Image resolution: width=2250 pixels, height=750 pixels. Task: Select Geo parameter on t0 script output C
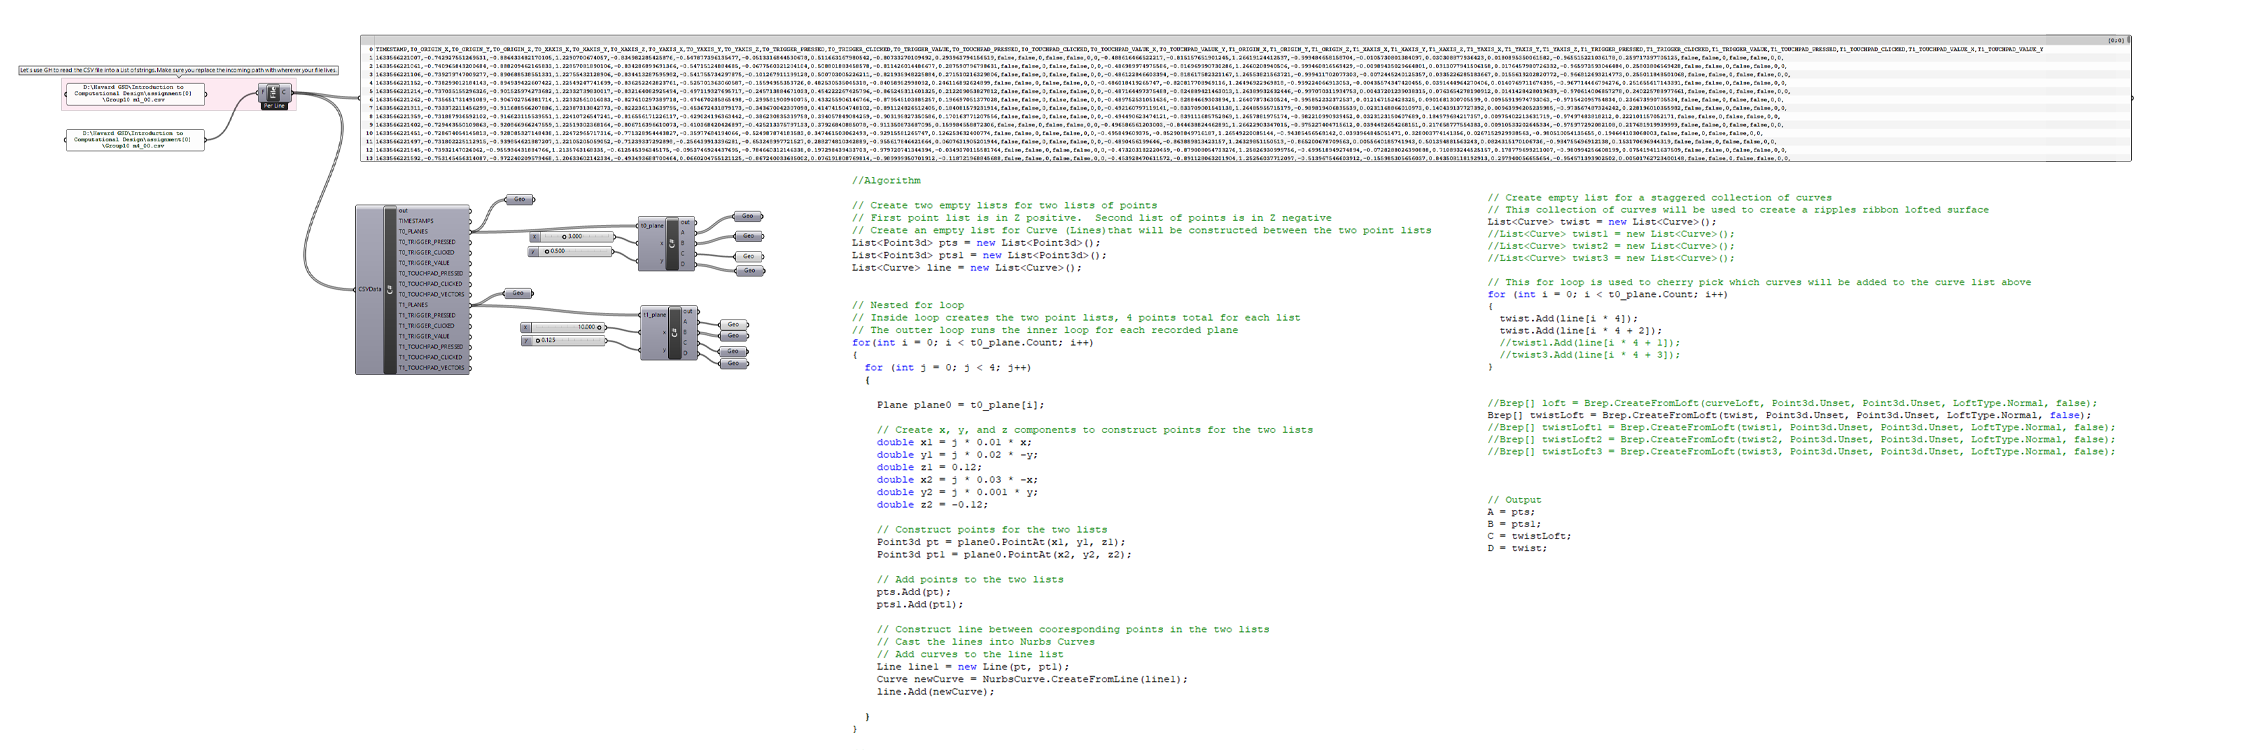pos(748,256)
